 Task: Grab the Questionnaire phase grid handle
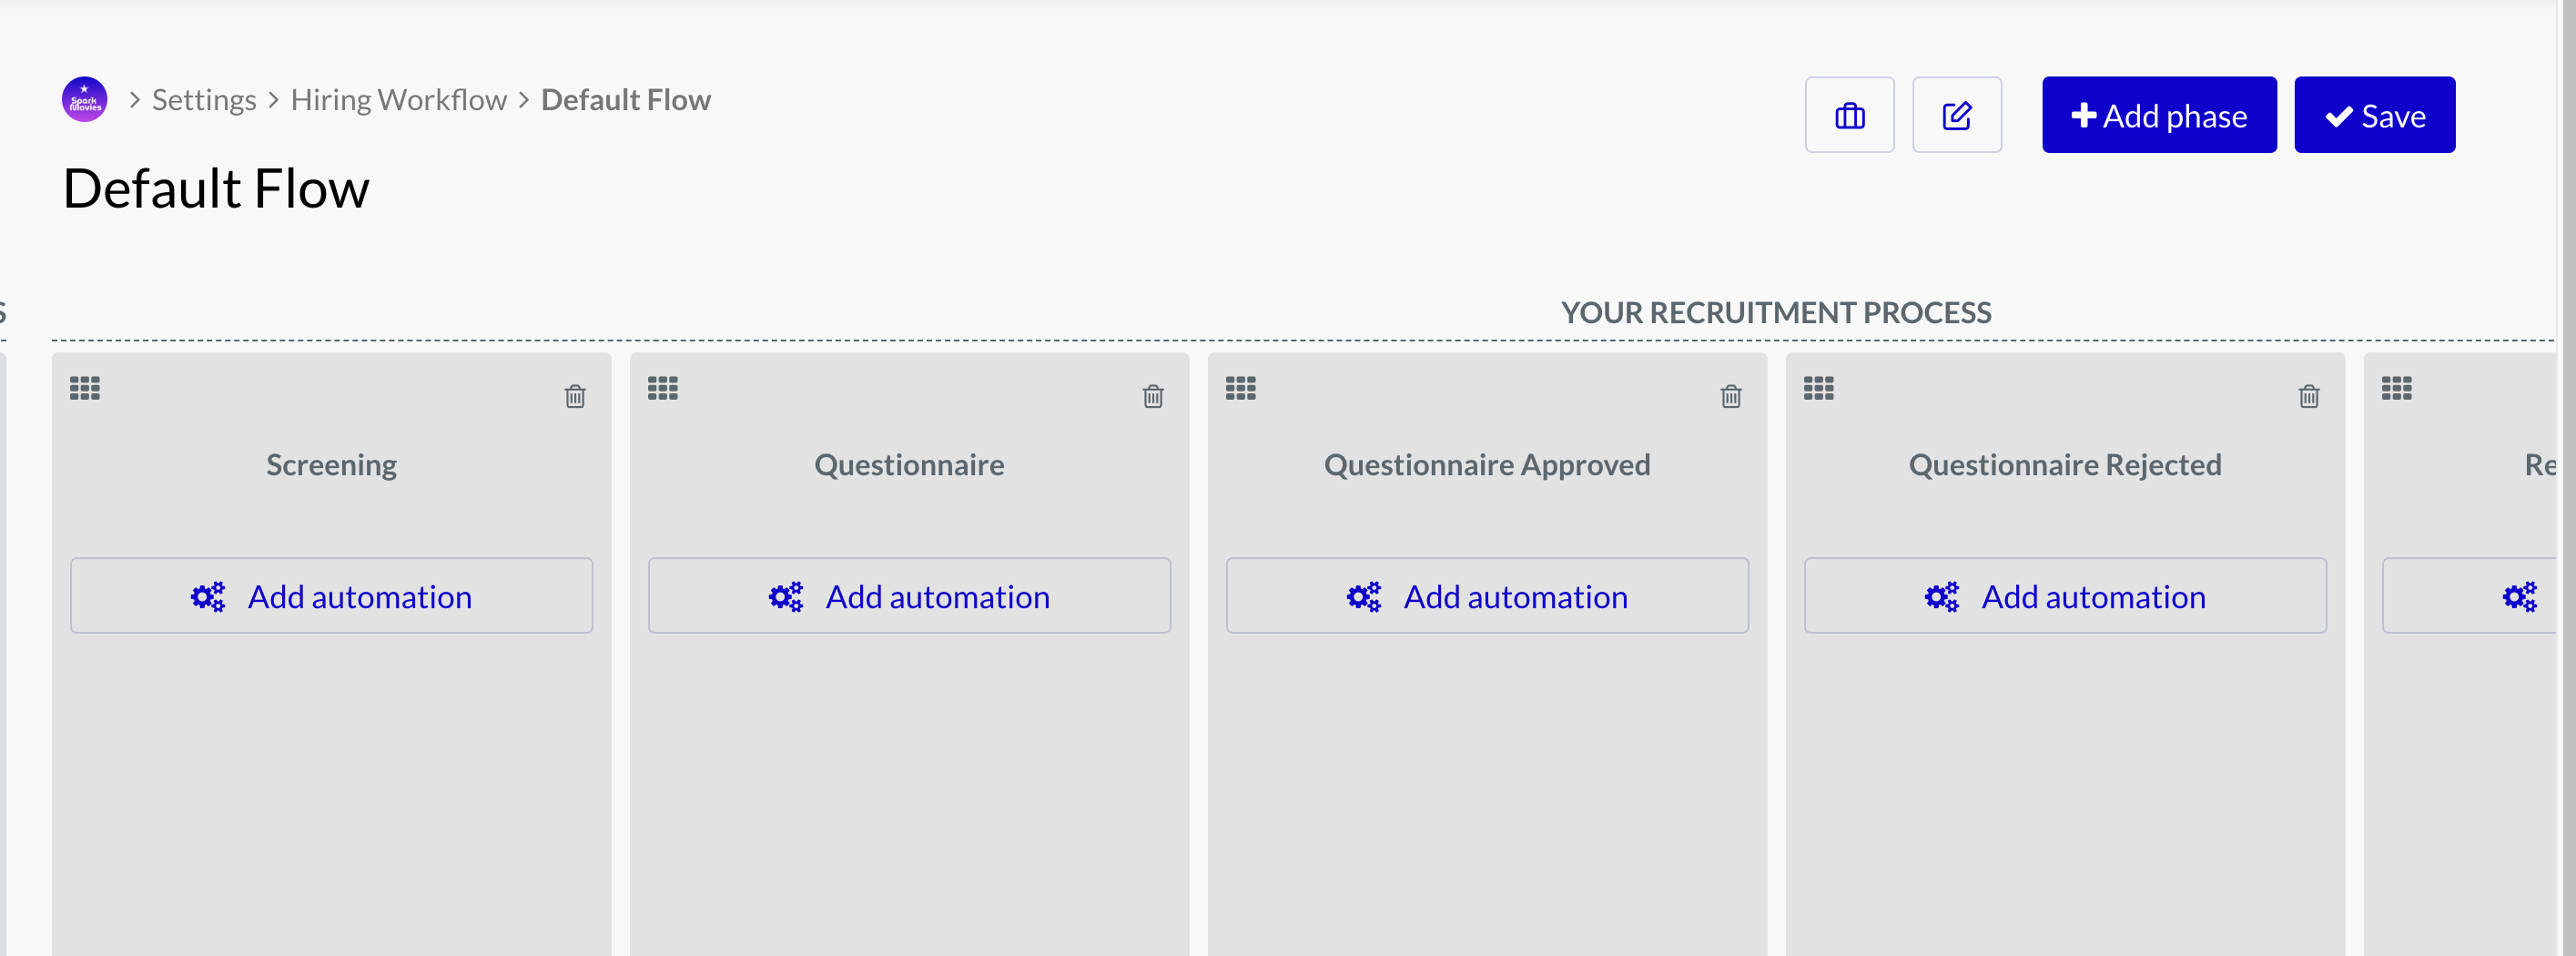(x=663, y=388)
